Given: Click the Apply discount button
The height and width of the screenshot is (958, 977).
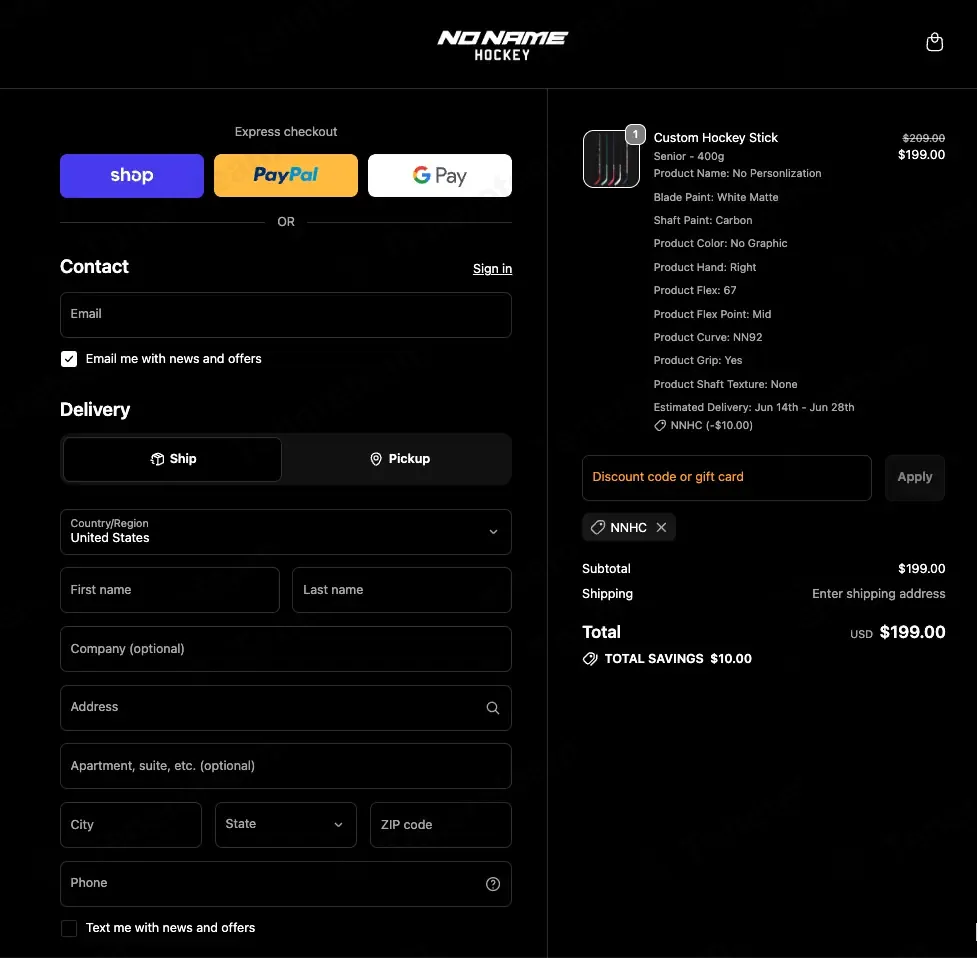Looking at the screenshot, I should [x=914, y=477].
